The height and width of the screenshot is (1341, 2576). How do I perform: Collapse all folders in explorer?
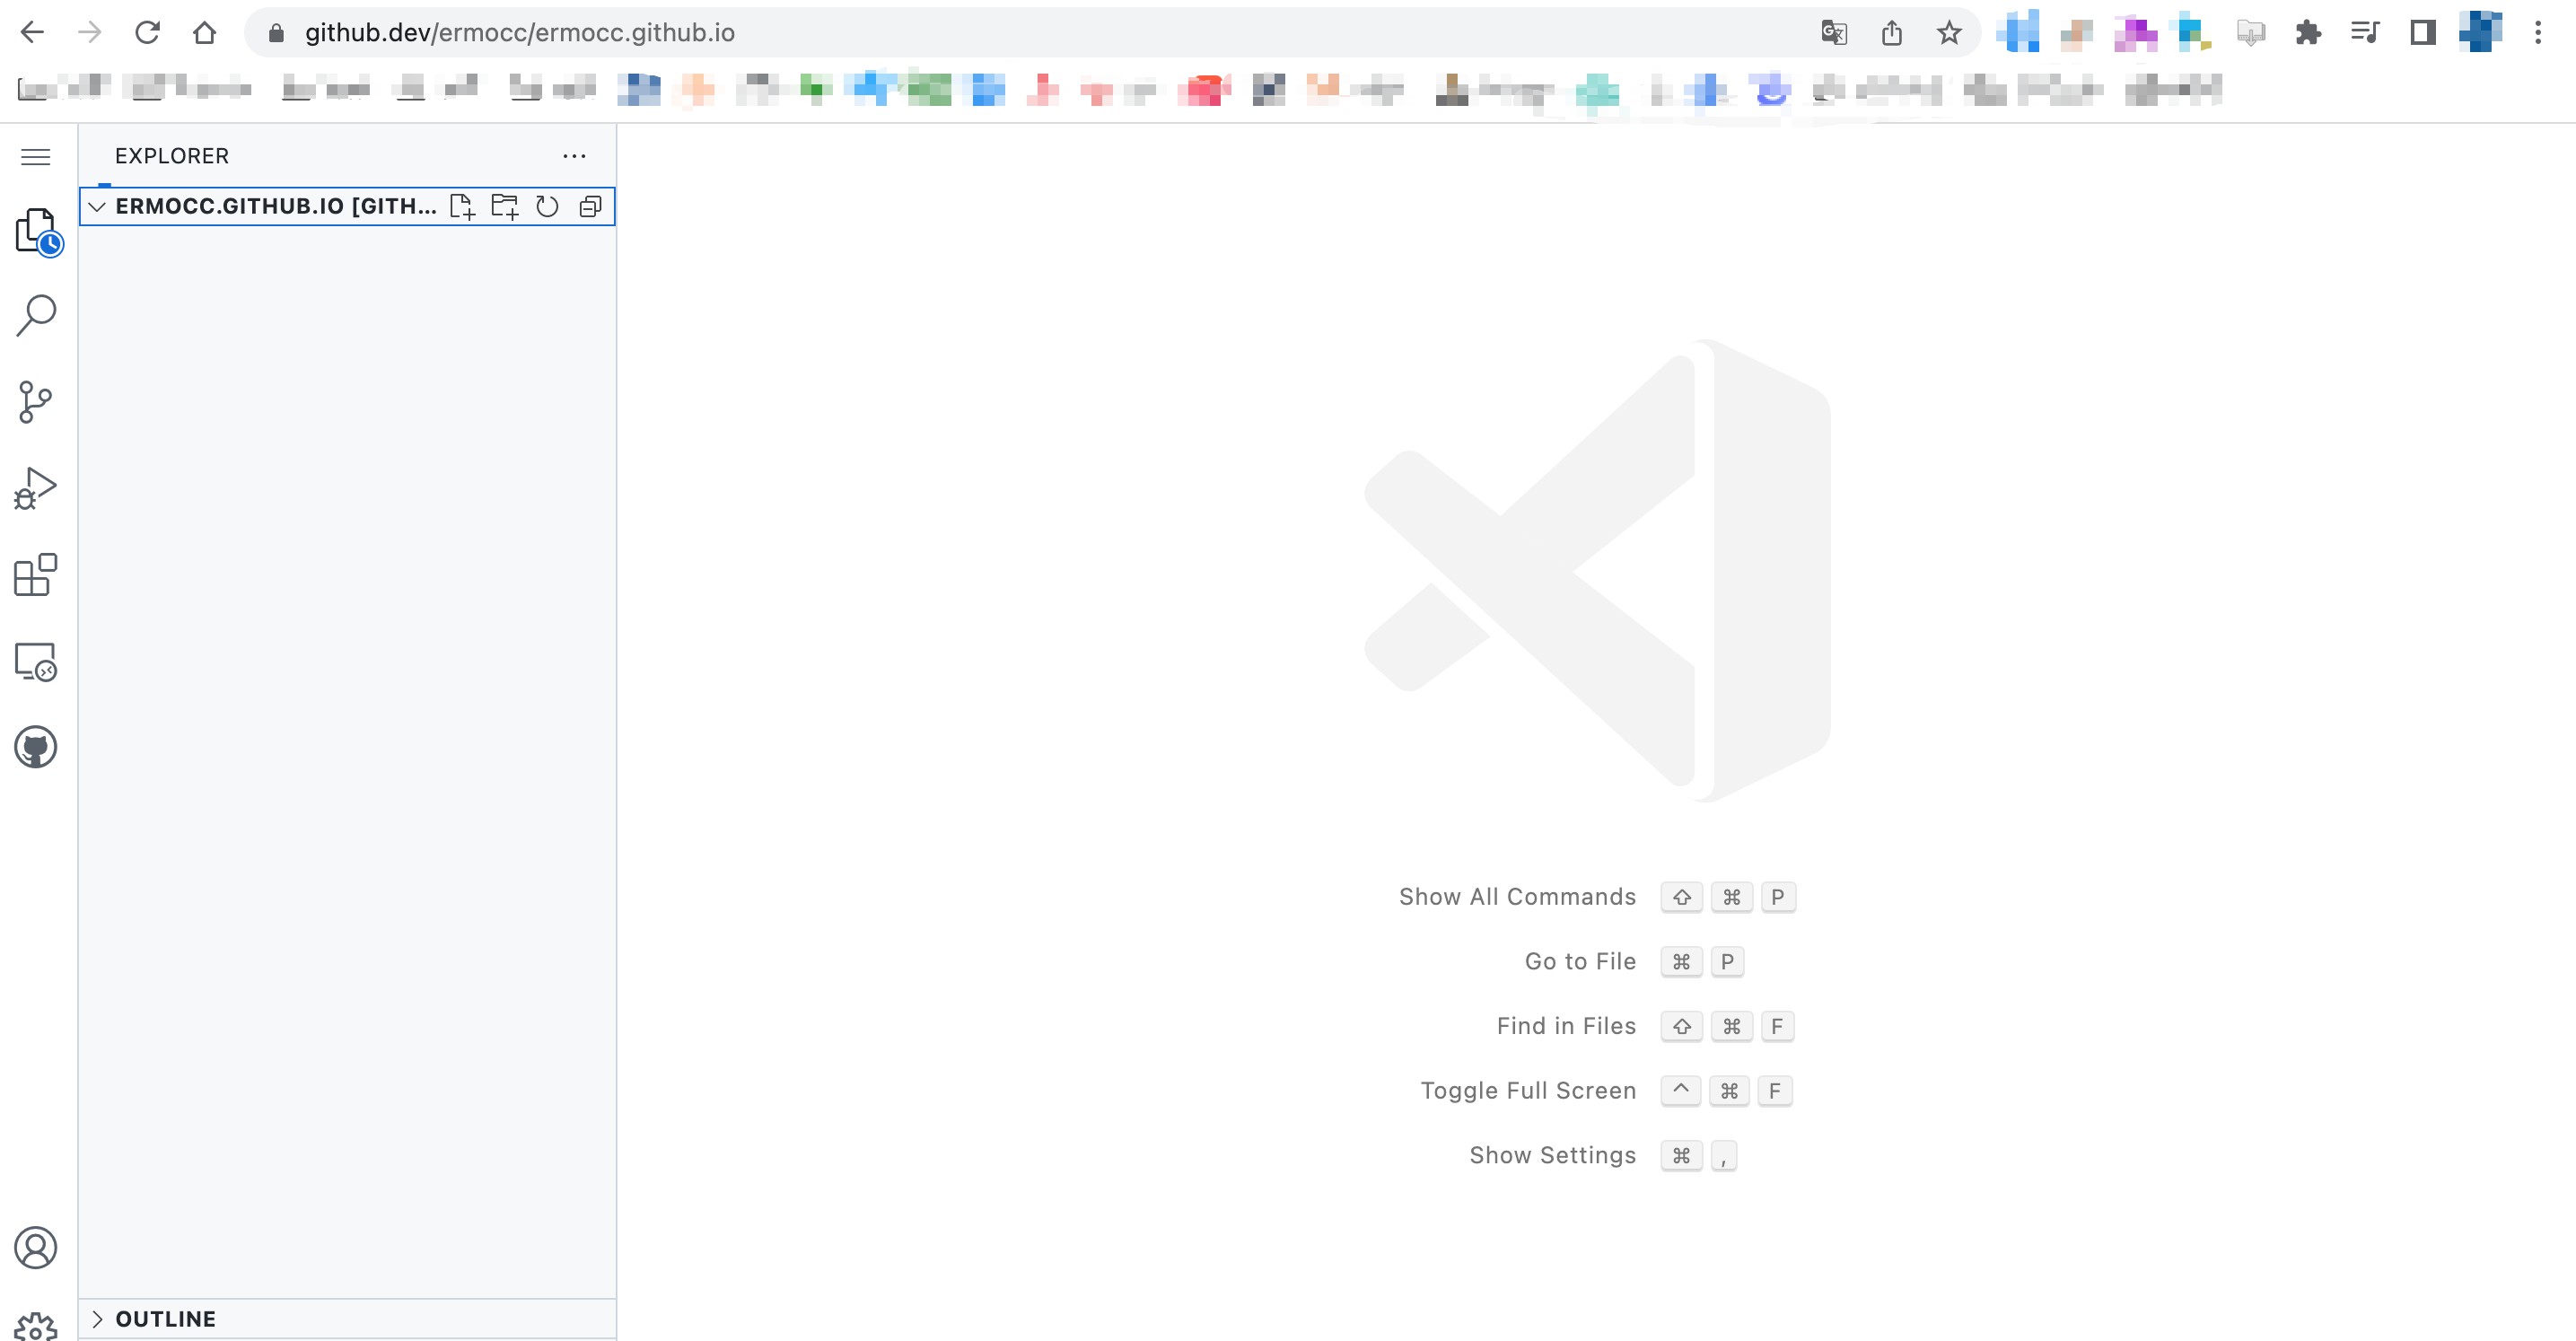(590, 206)
